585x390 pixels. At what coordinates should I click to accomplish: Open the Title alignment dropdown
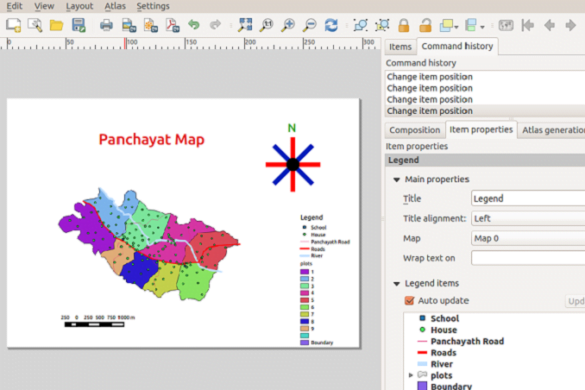click(528, 218)
